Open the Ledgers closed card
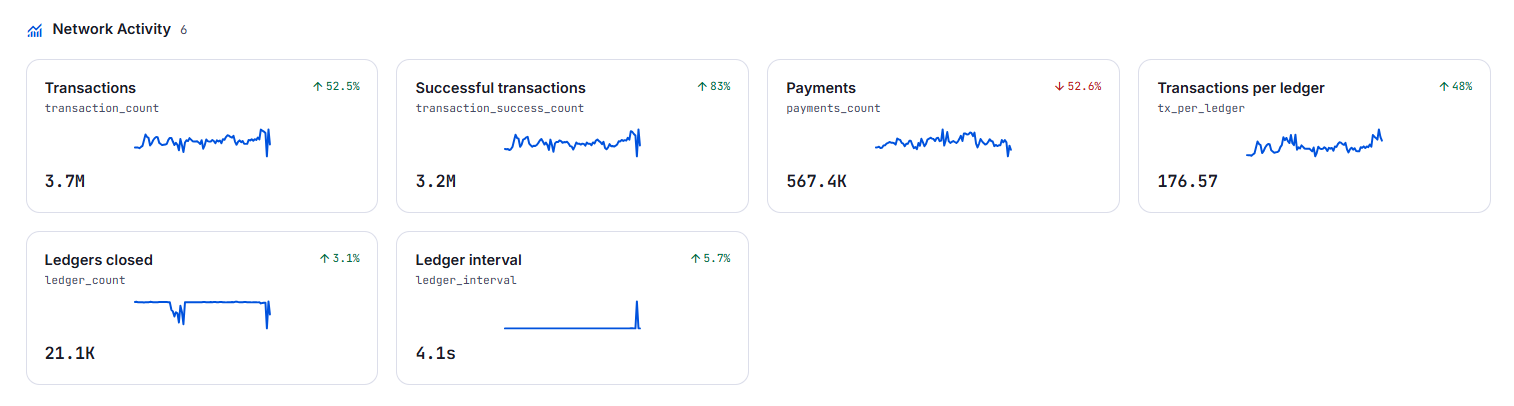This screenshot has height=406, width=1514. coord(202,308)
